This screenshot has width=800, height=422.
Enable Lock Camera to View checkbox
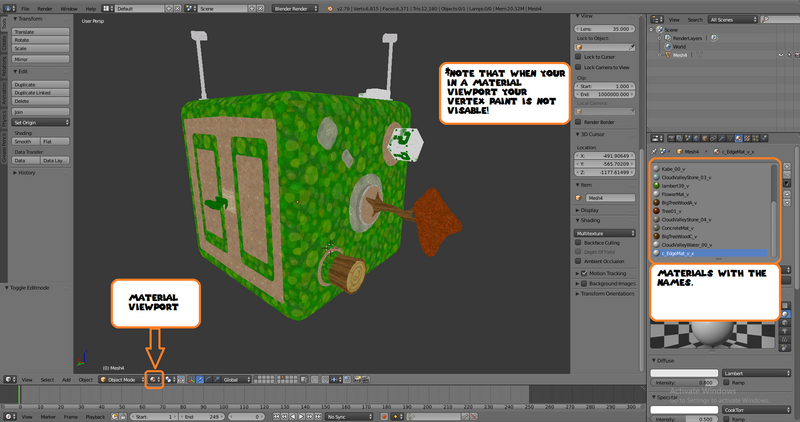[578, 67]
